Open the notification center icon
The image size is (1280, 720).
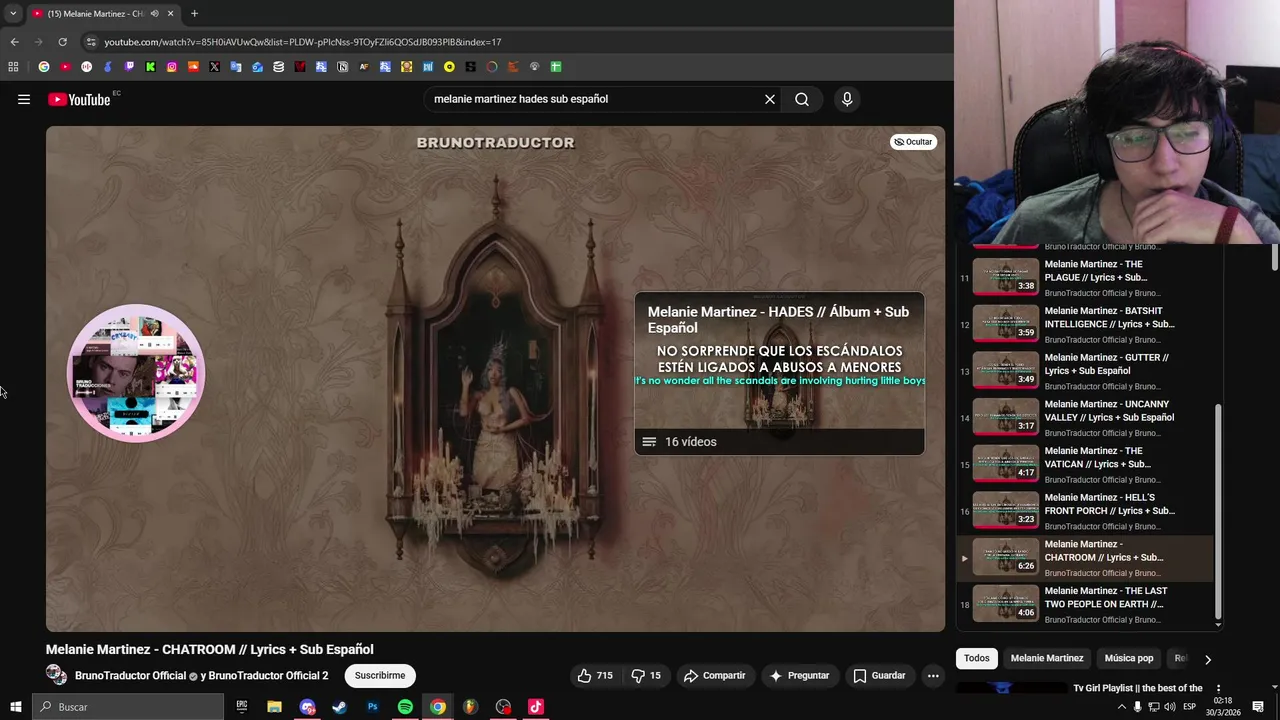coord(1258,707)
